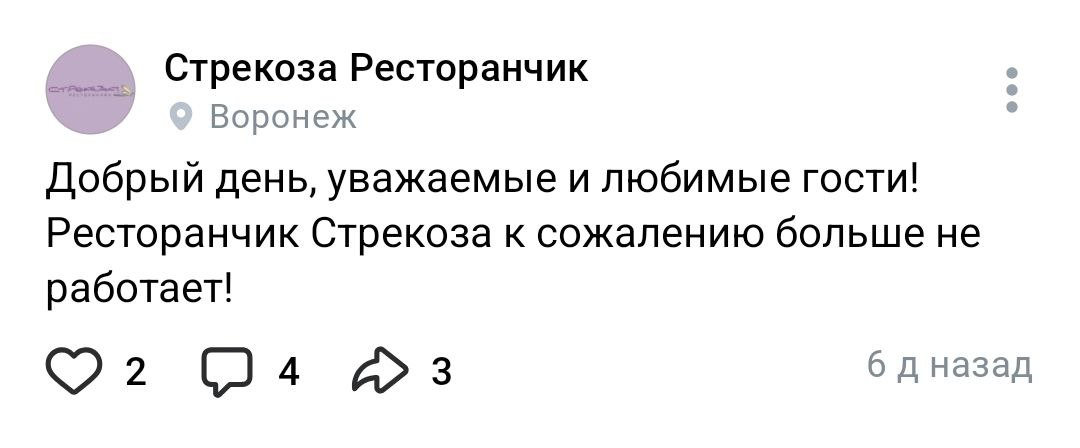Viewport: 1080px width, 448px height.
Task: Click the word 'назад' in the timestamp
Action: coord(981,367)
